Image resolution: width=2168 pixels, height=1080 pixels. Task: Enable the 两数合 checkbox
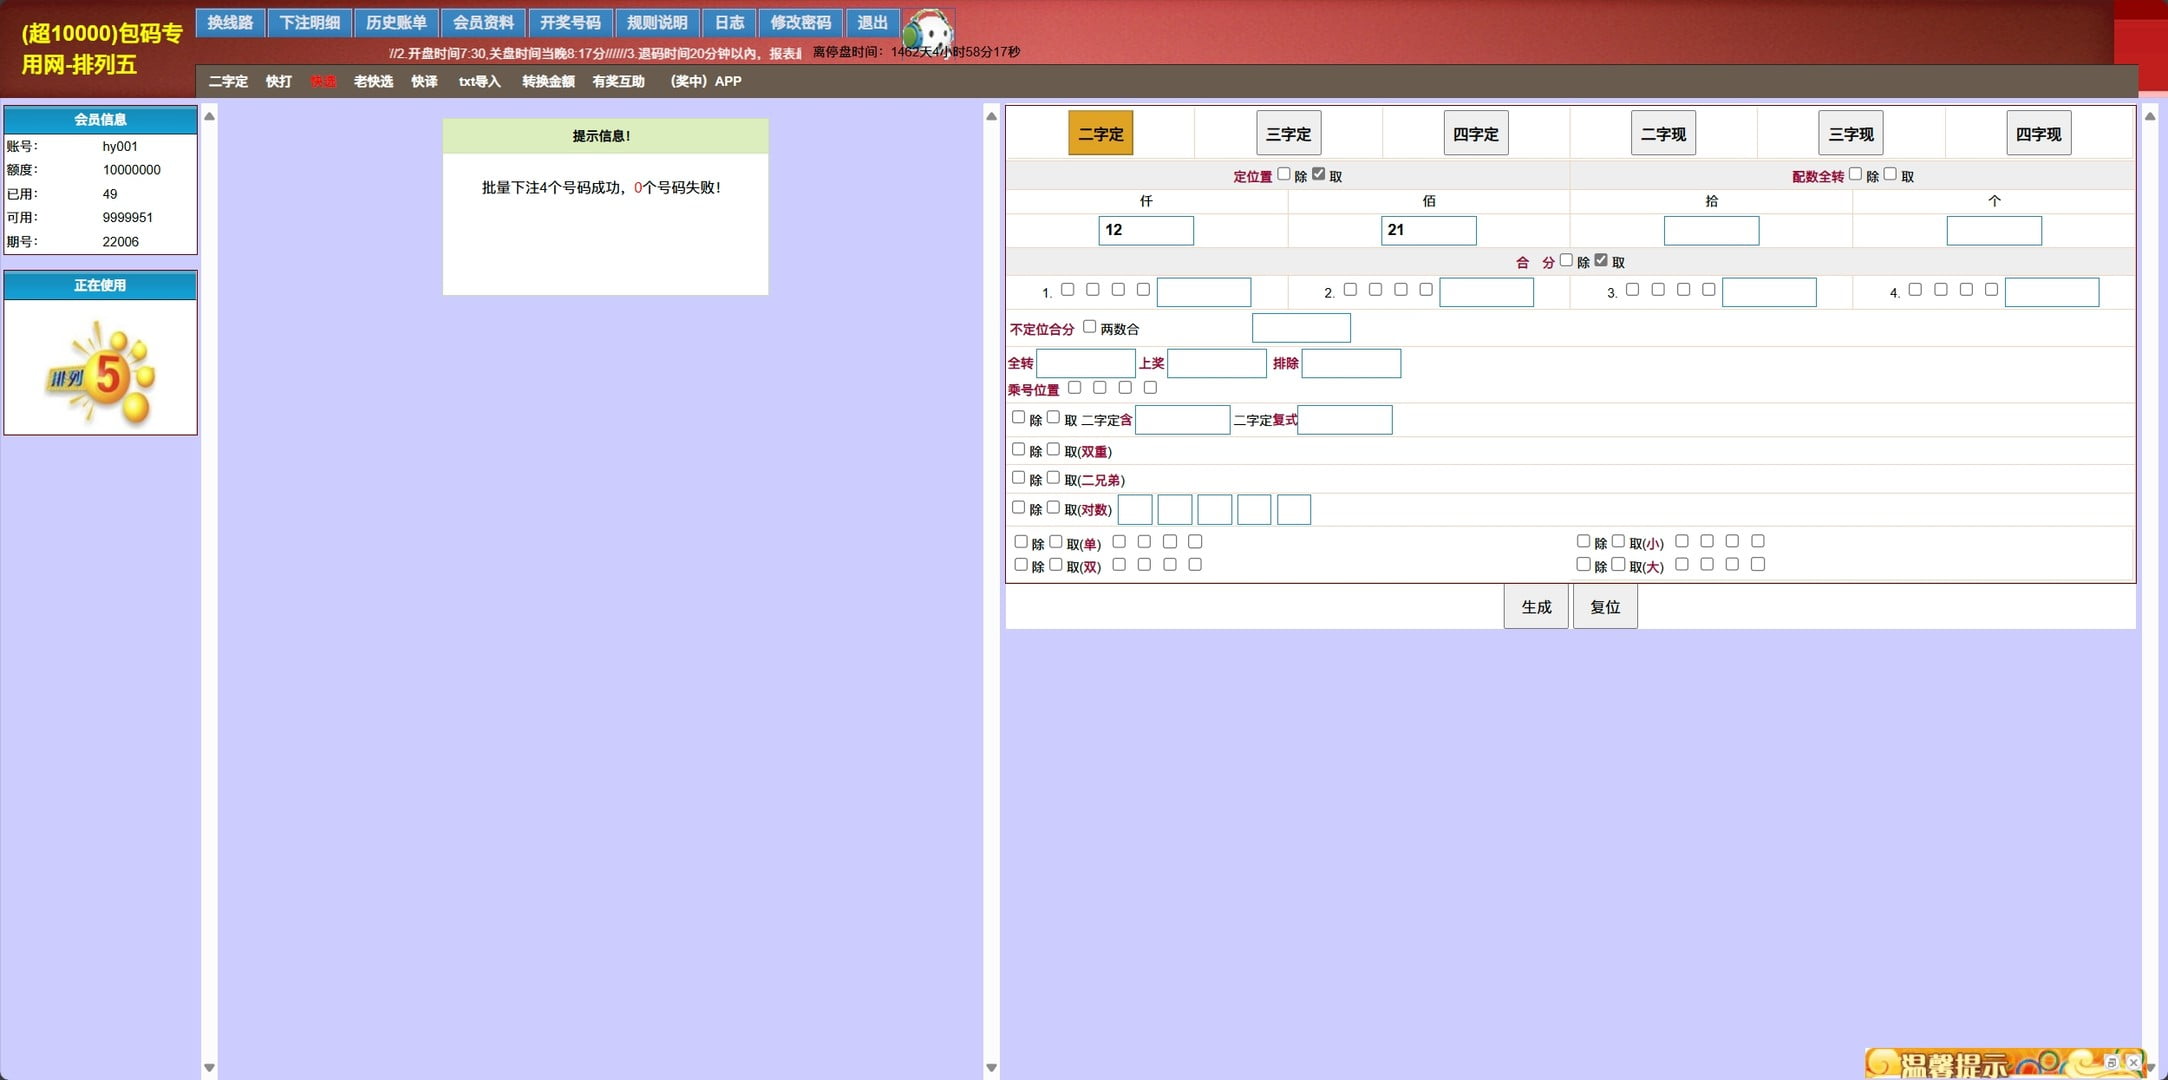tap(1089, 327)
